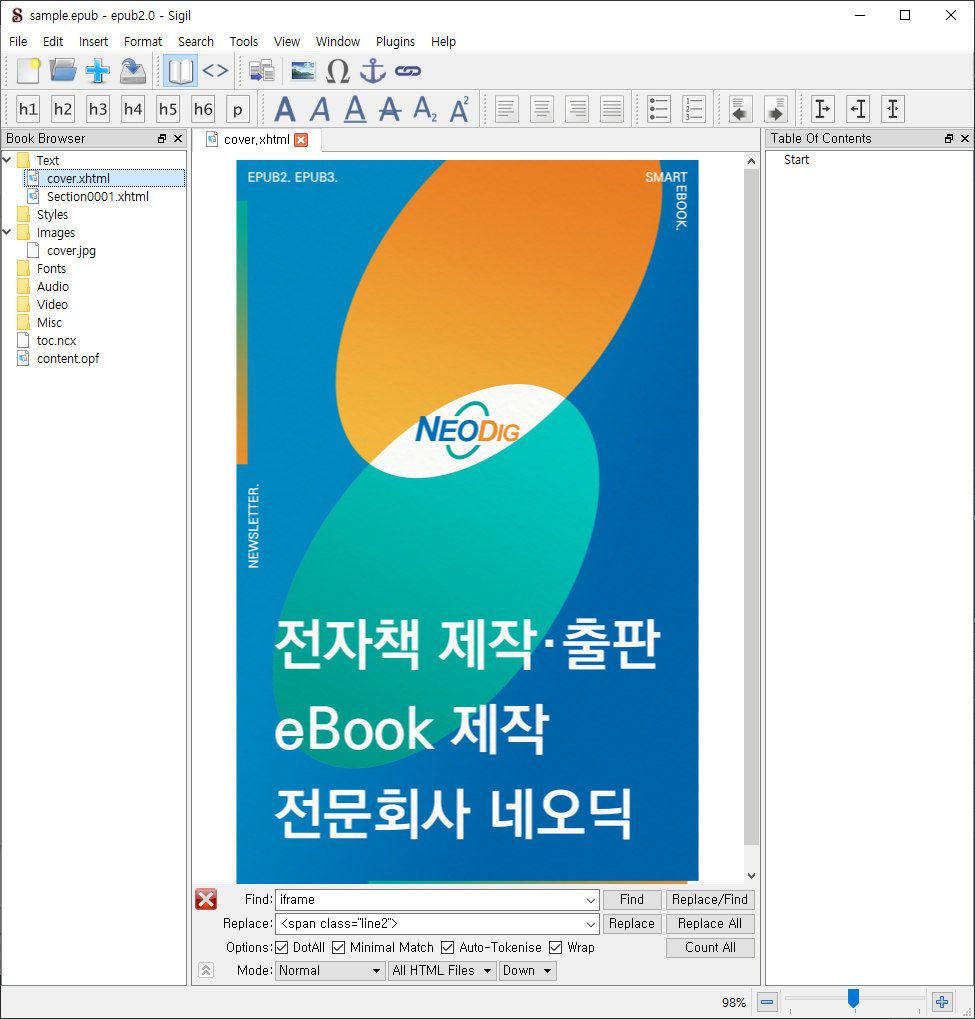Image resolution: width=975 pixels, height=1019 pixels.
Task: Insert a numbered list
Action: coord(694,109)
